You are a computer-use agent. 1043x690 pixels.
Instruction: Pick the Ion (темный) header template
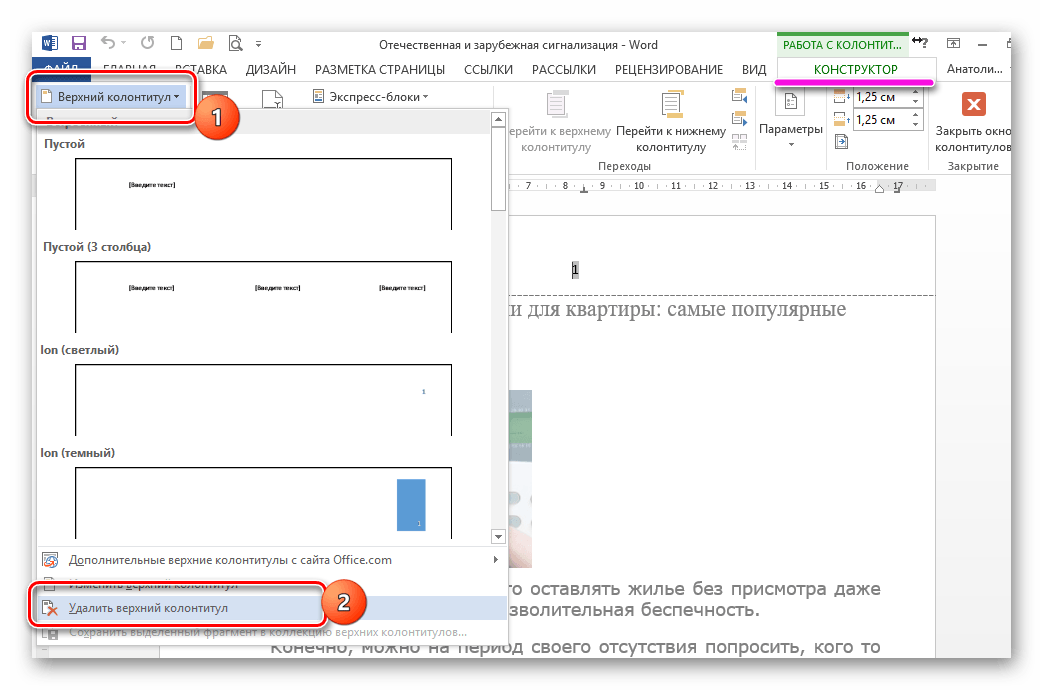(263, 502)
